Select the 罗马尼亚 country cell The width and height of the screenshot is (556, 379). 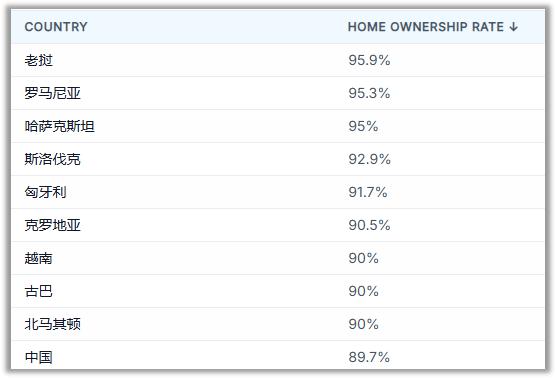pyautogui.click(x=52, y=93)
